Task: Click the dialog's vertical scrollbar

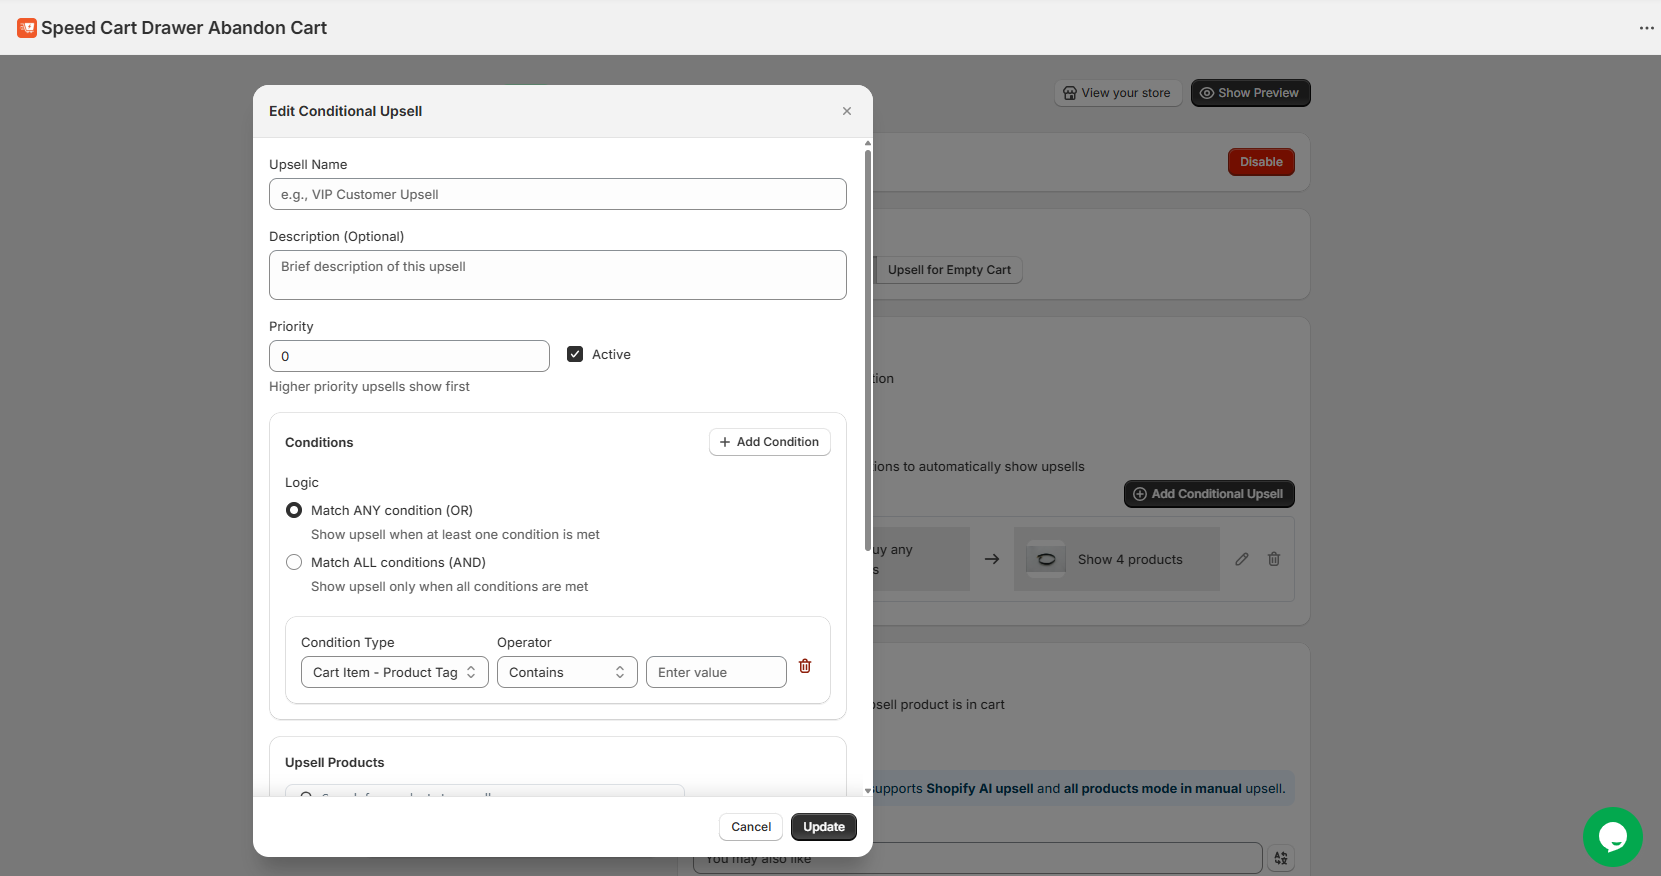Action: [867, 340]
